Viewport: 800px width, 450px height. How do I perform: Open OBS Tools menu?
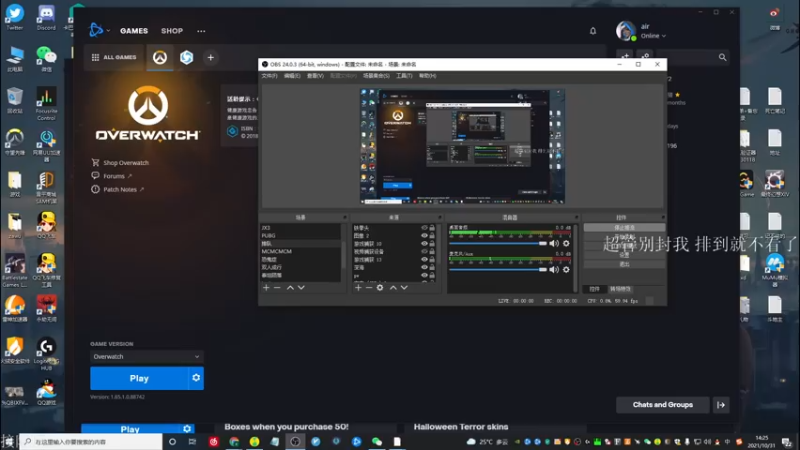404,76
